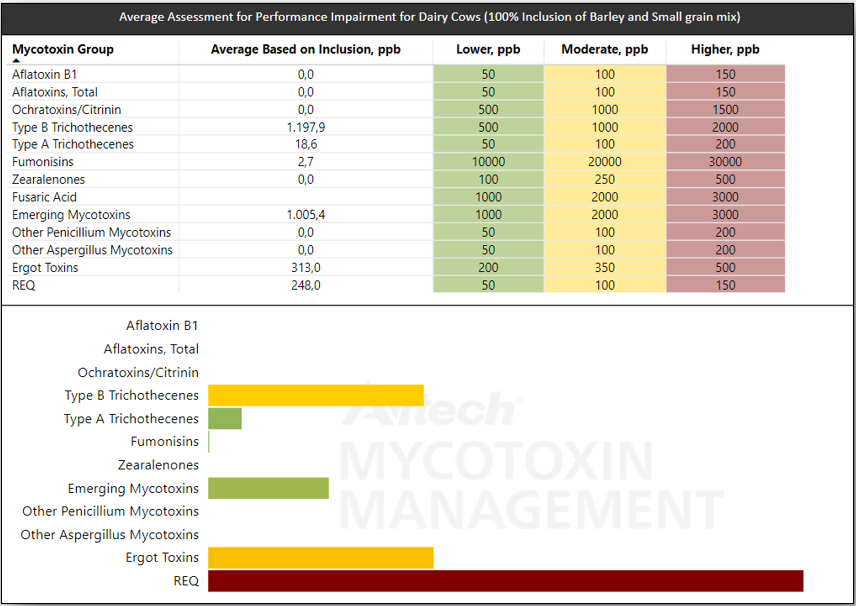Click the Fusaric Acid row name
Screen dimensions: 856x606
pos(44,197)
